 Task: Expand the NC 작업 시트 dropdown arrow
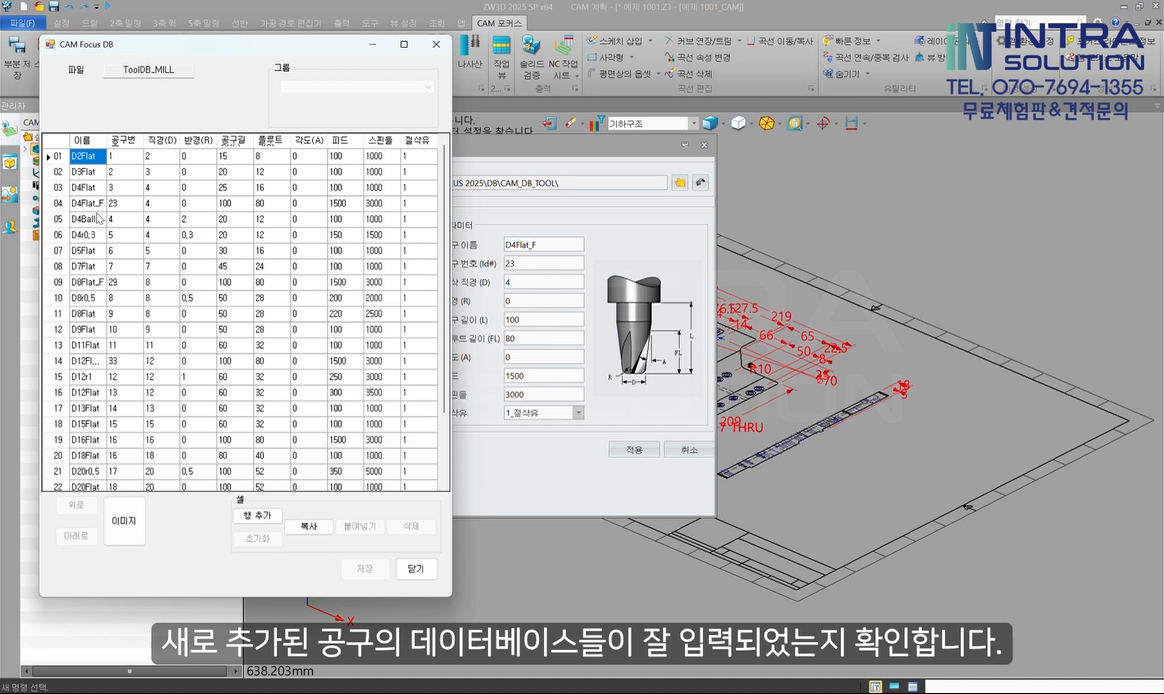pos(577,75)
